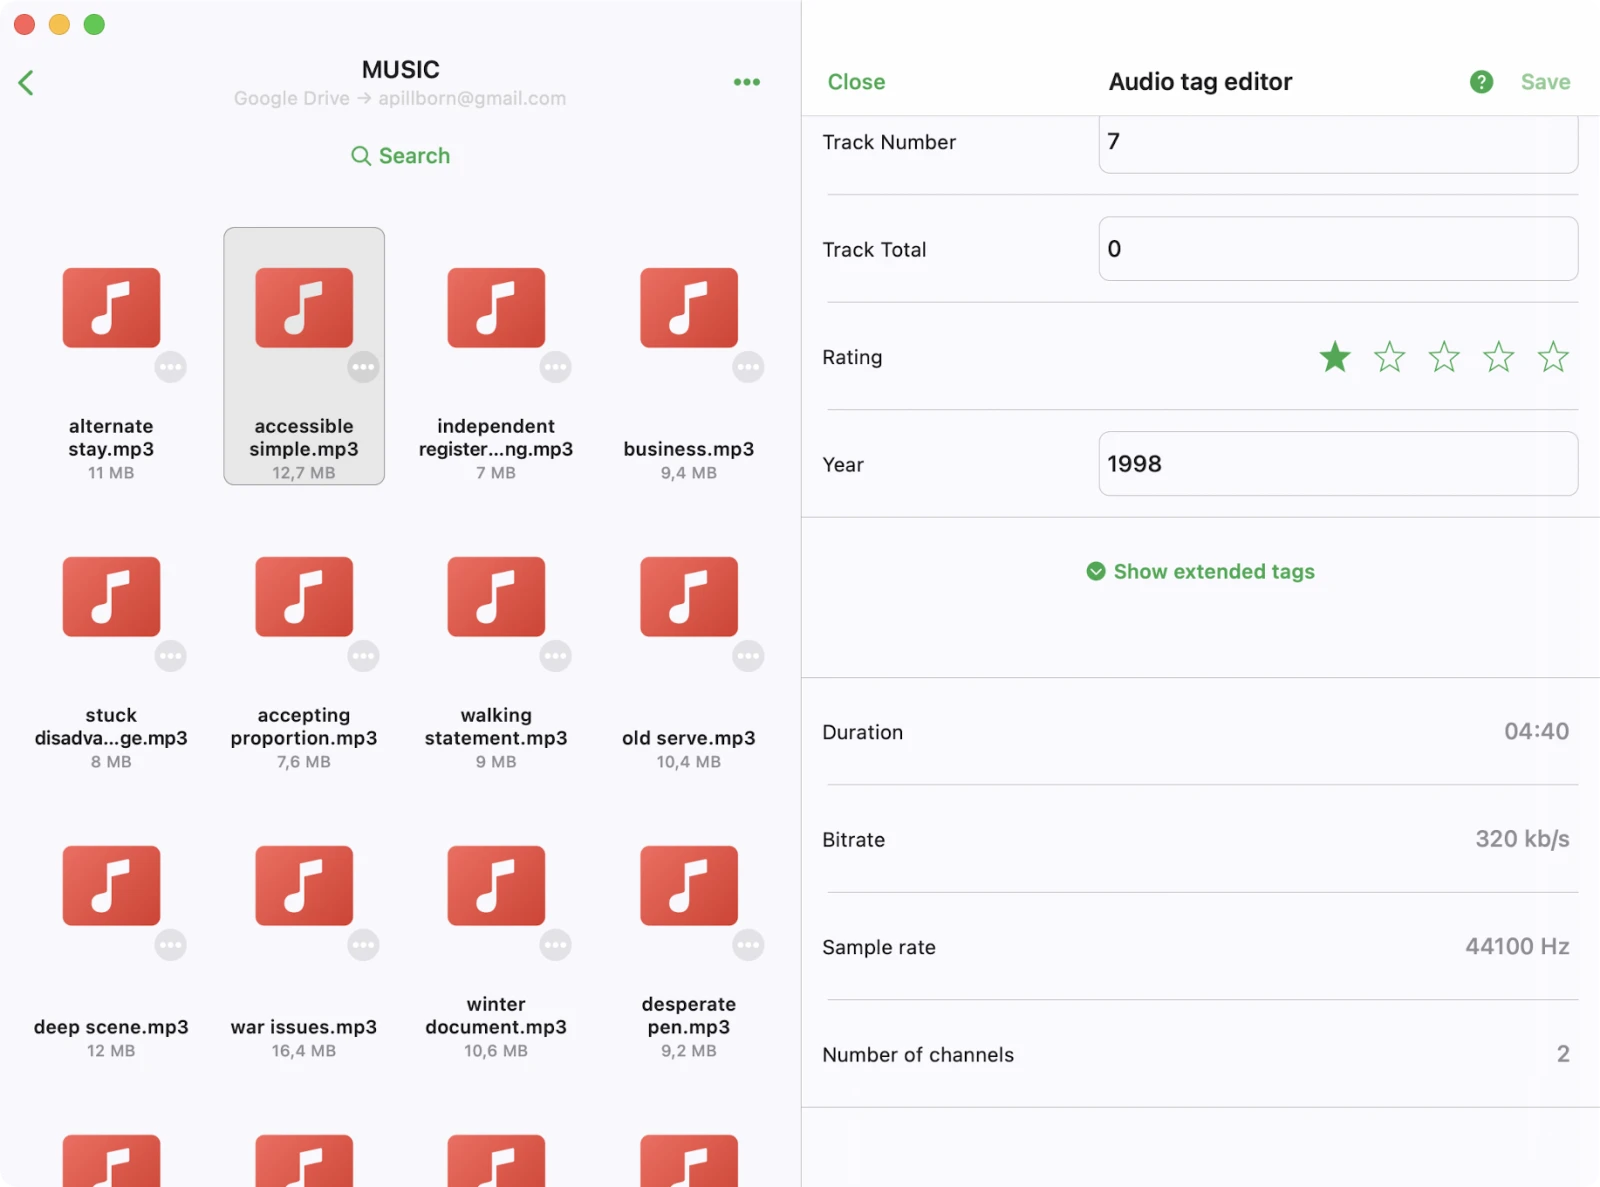Screen dimensions: 1600x1187
Task: Open the options badge for old serve.mp3
Action: pyautogui.click(x=748, y=656)
